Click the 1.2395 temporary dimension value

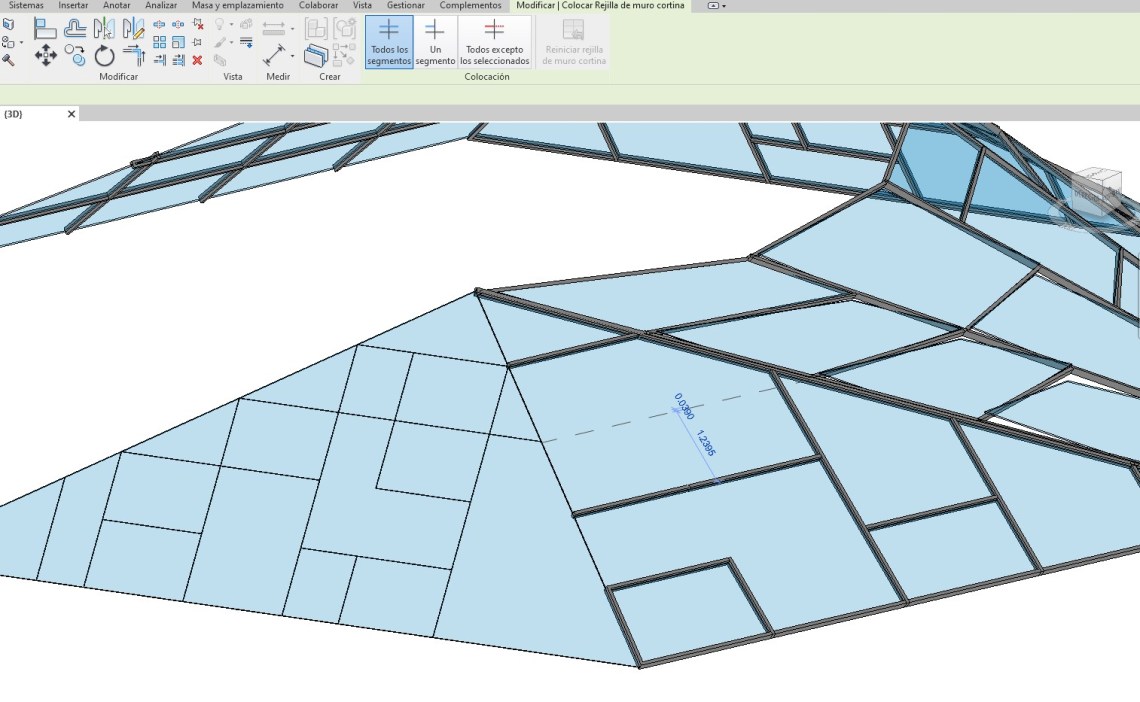[706, 443]
